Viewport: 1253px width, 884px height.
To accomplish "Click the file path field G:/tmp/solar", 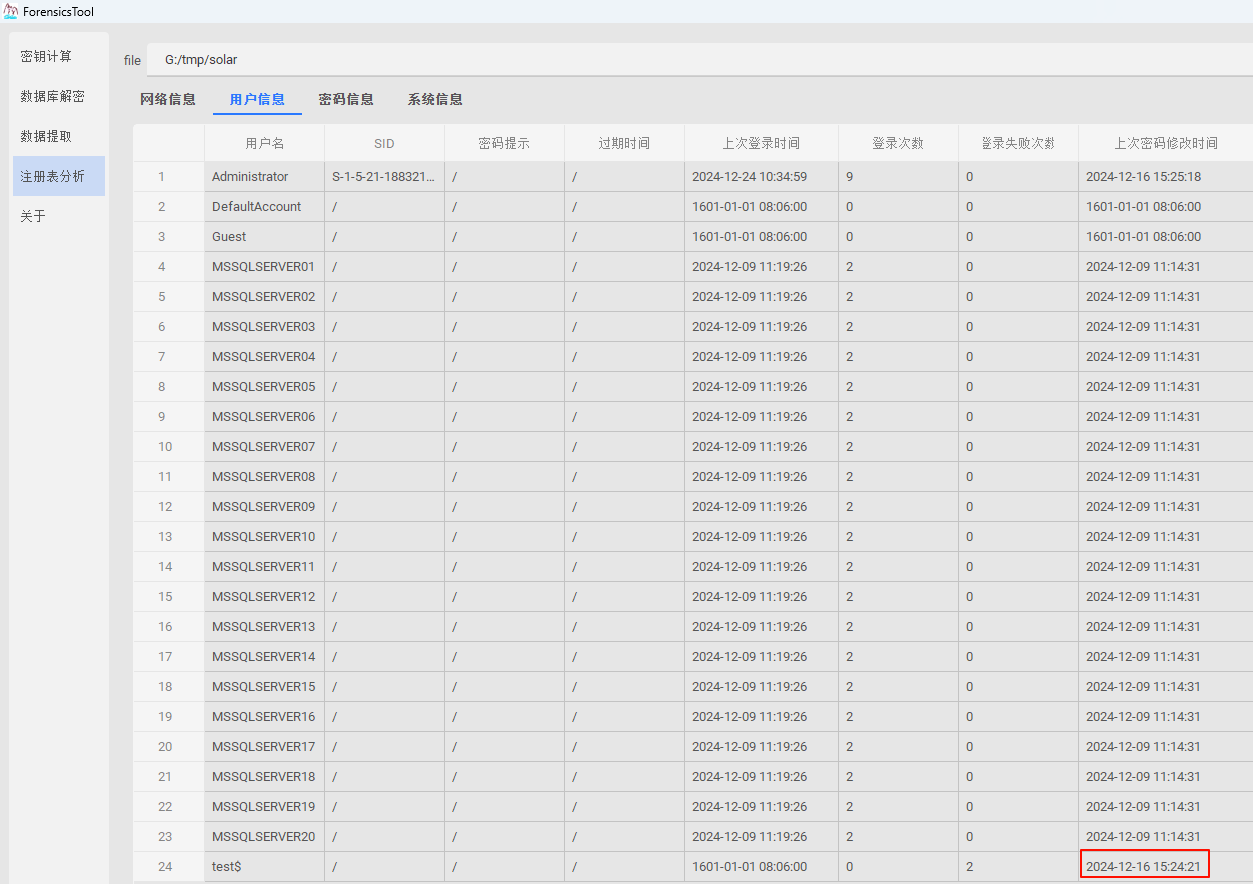I will coord(699,60).
